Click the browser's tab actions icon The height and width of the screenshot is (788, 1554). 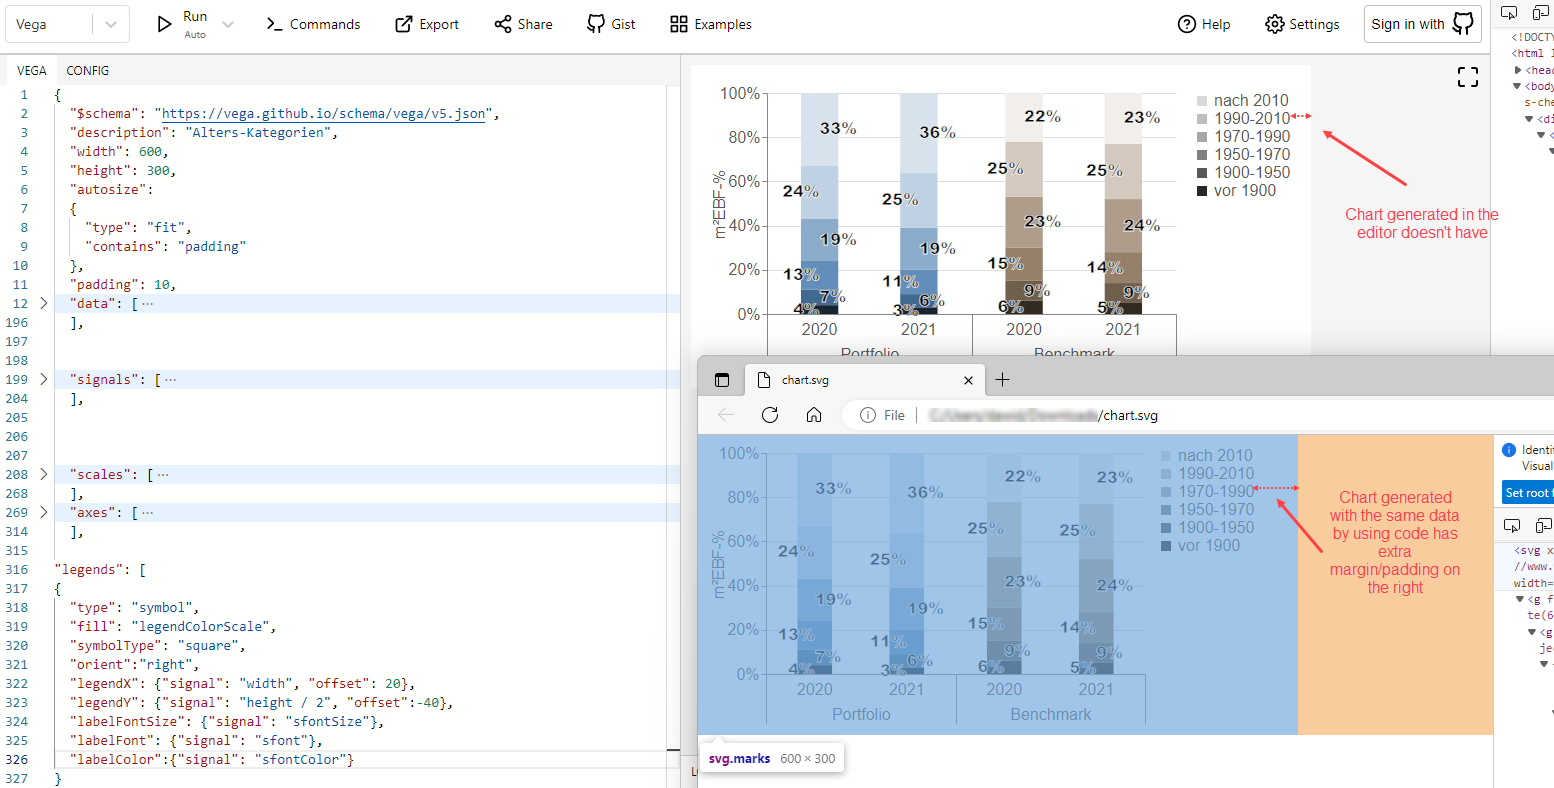(x=722, y=380)
